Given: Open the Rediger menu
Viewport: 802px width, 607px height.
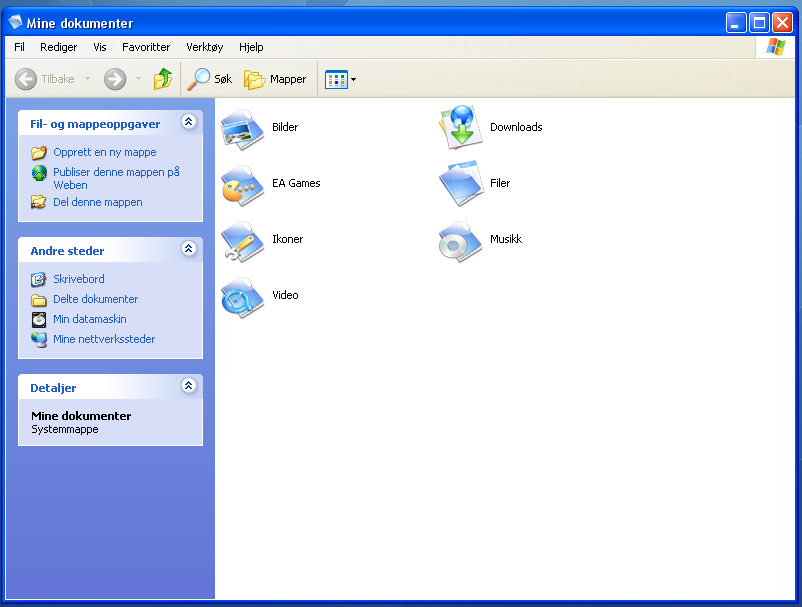Looking at the screenshot, I should [58, 47].
